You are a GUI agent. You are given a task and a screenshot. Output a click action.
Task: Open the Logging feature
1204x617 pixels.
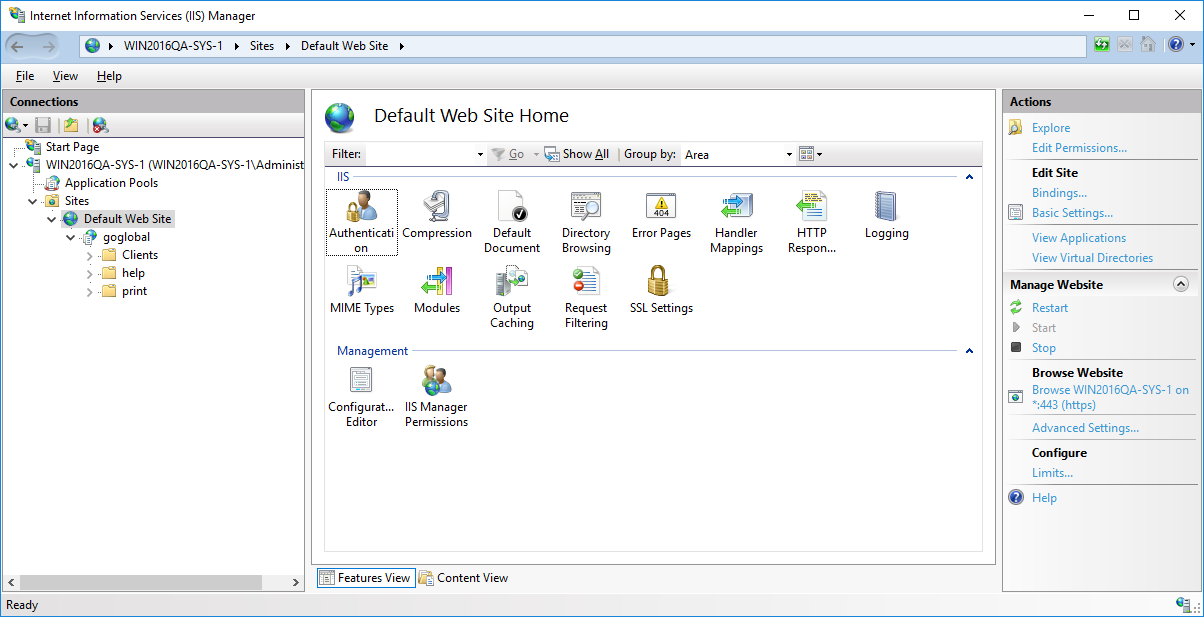[x=887, y=215]
